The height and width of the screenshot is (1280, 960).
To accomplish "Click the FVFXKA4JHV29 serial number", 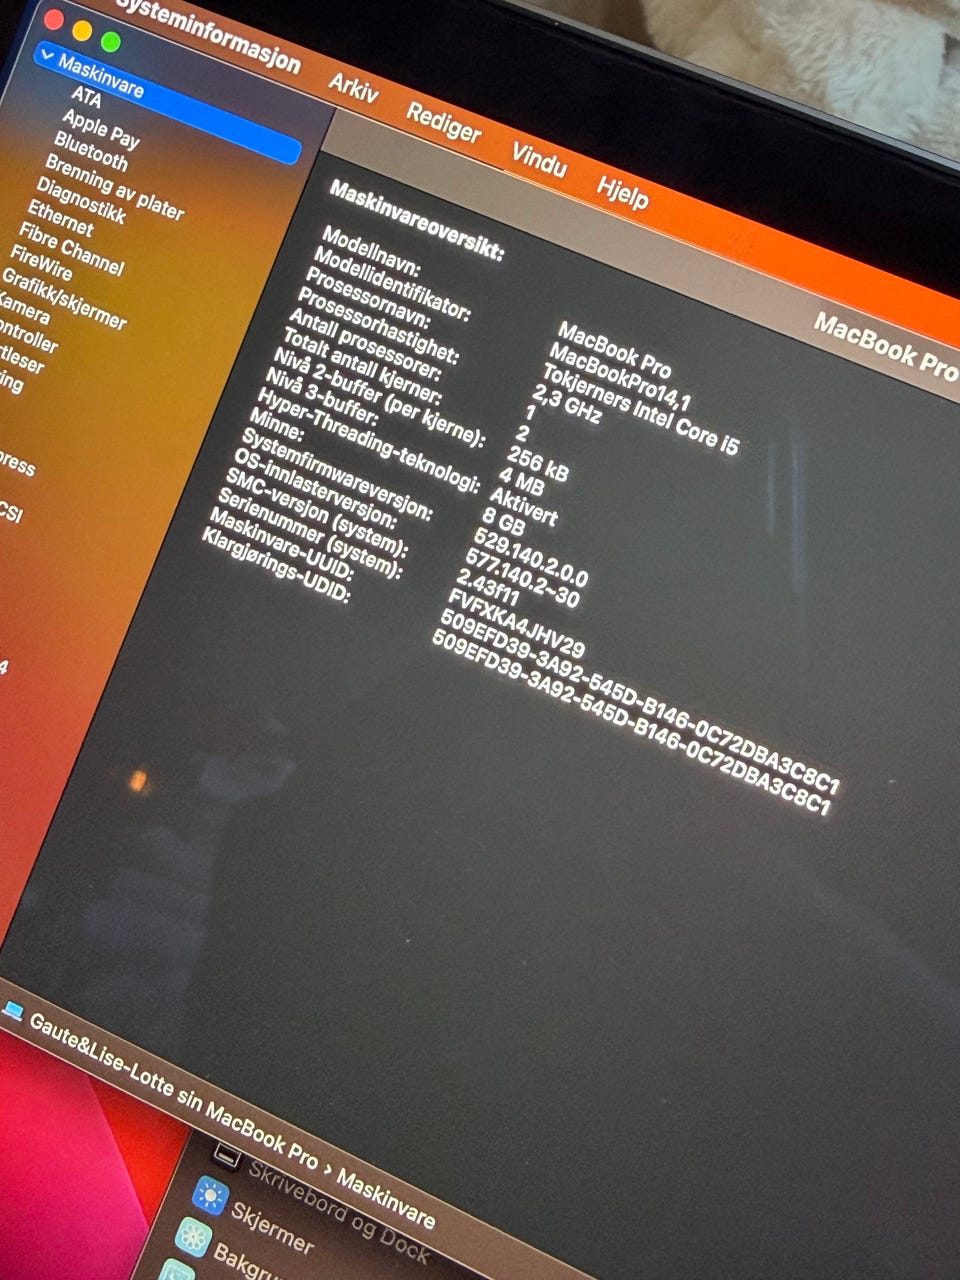I will 517,624.
